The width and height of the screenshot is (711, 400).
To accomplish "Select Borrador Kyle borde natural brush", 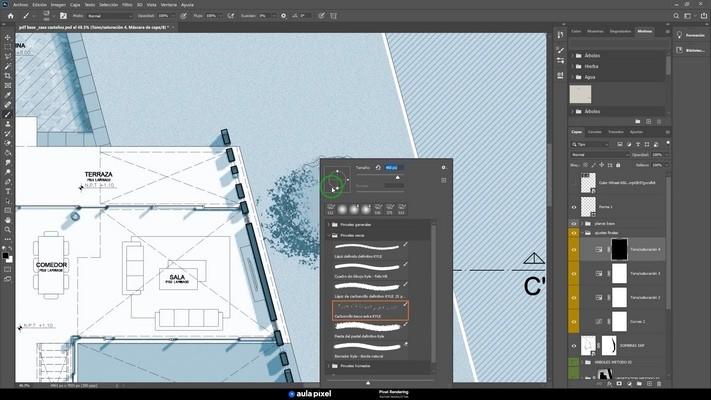I will [x=370, y=351].
